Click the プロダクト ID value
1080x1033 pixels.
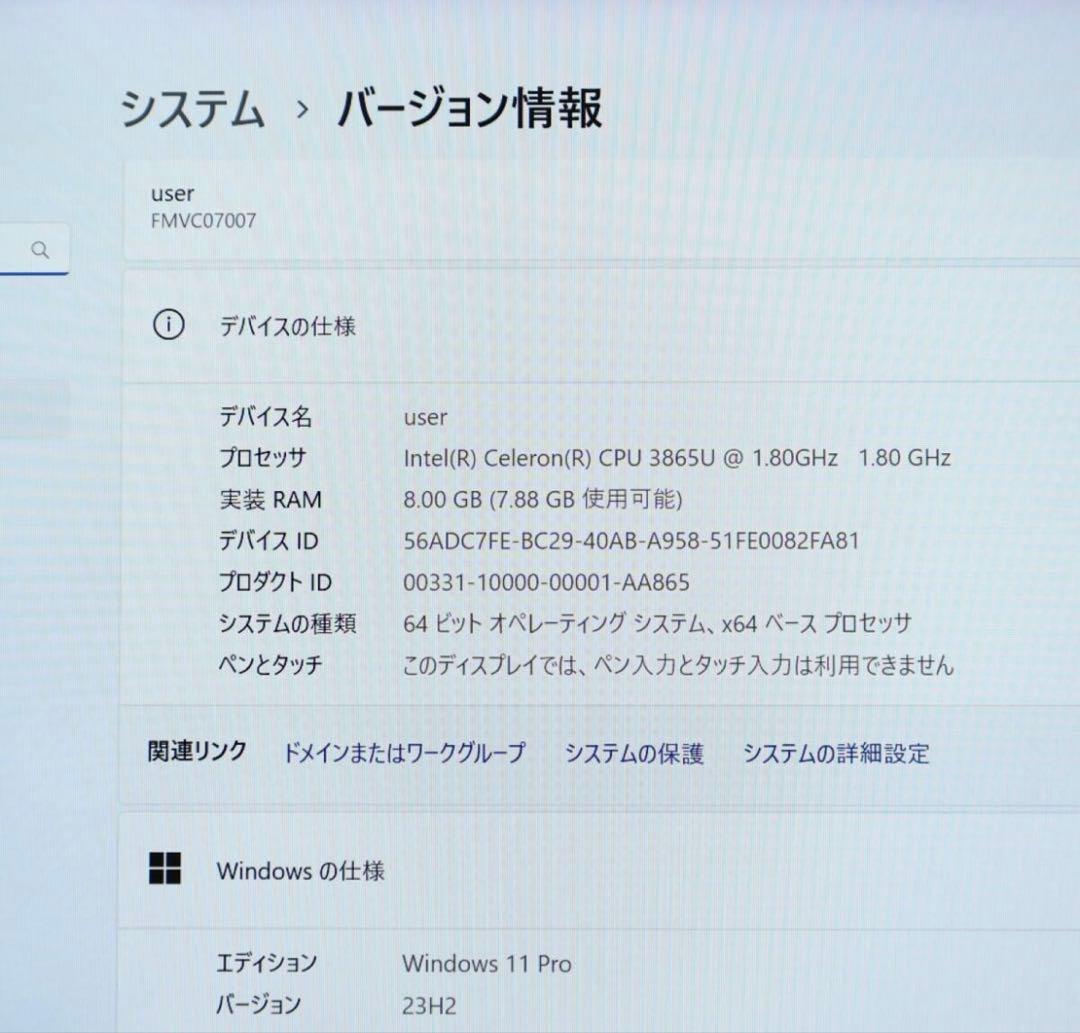coord(546,581)
